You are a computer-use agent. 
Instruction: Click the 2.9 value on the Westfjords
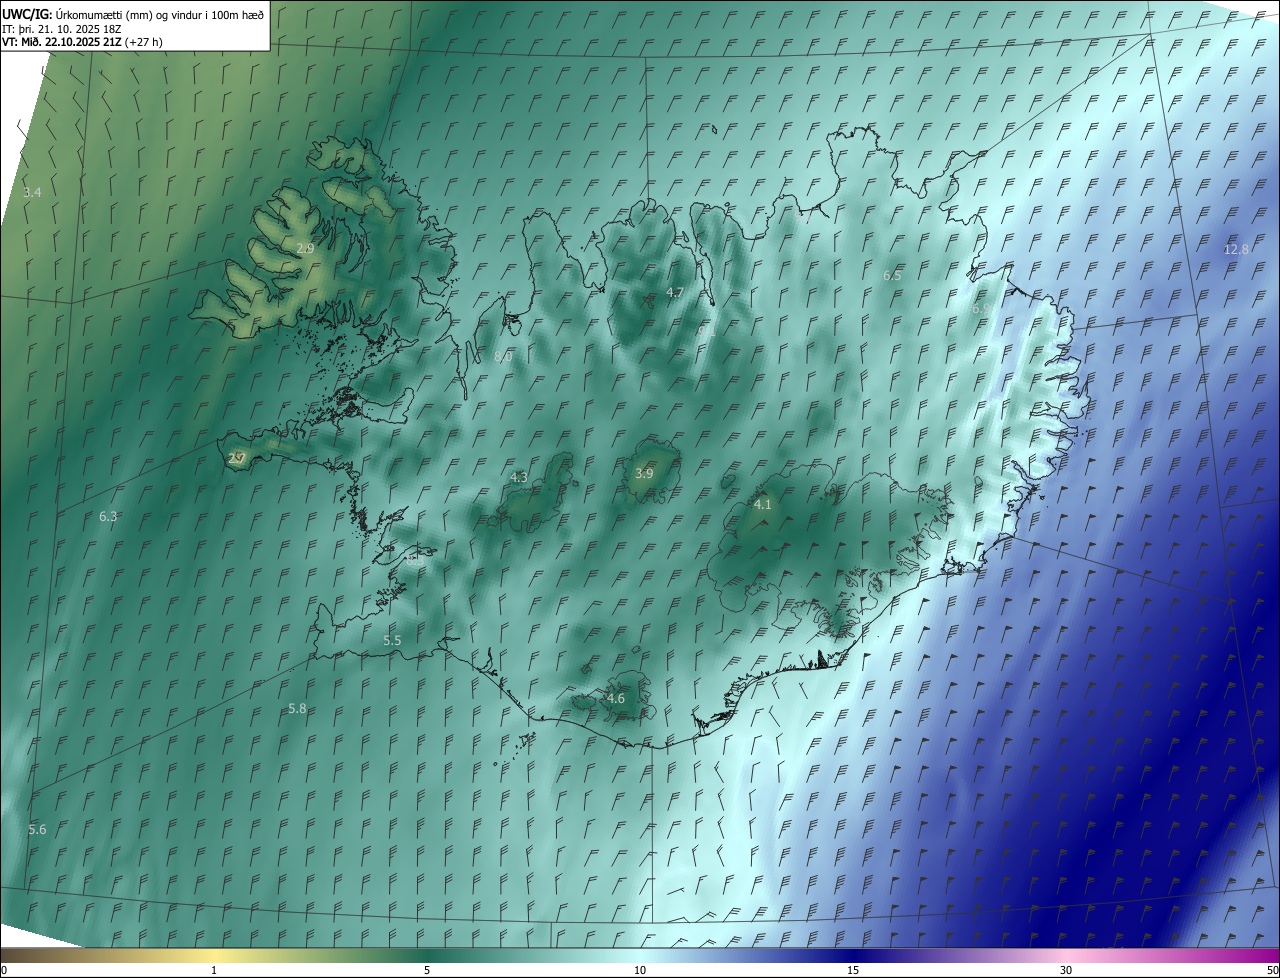306,247
